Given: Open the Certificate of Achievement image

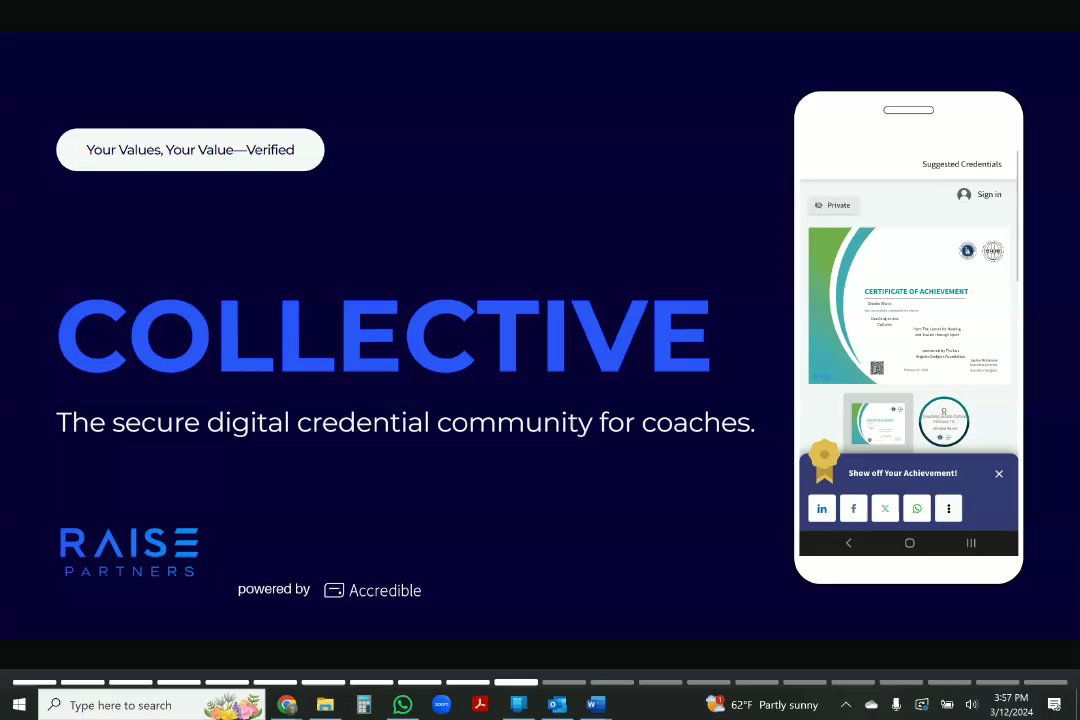Looking at the screenshot, I should (908, 305).
